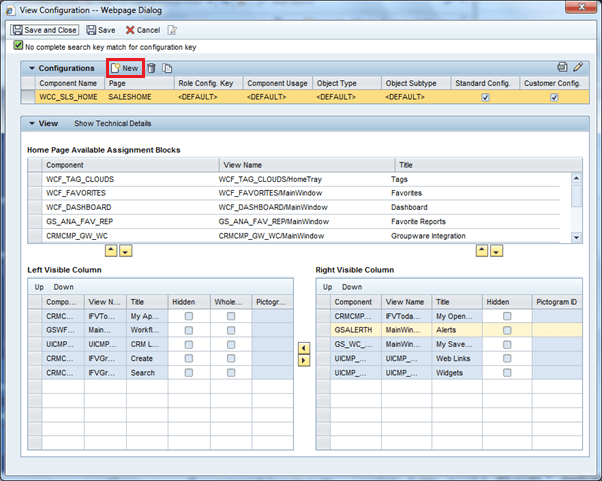Collapse the Configurations section
Image resolution: width=602 pixels, height=481 pixels.
point(31,67)
